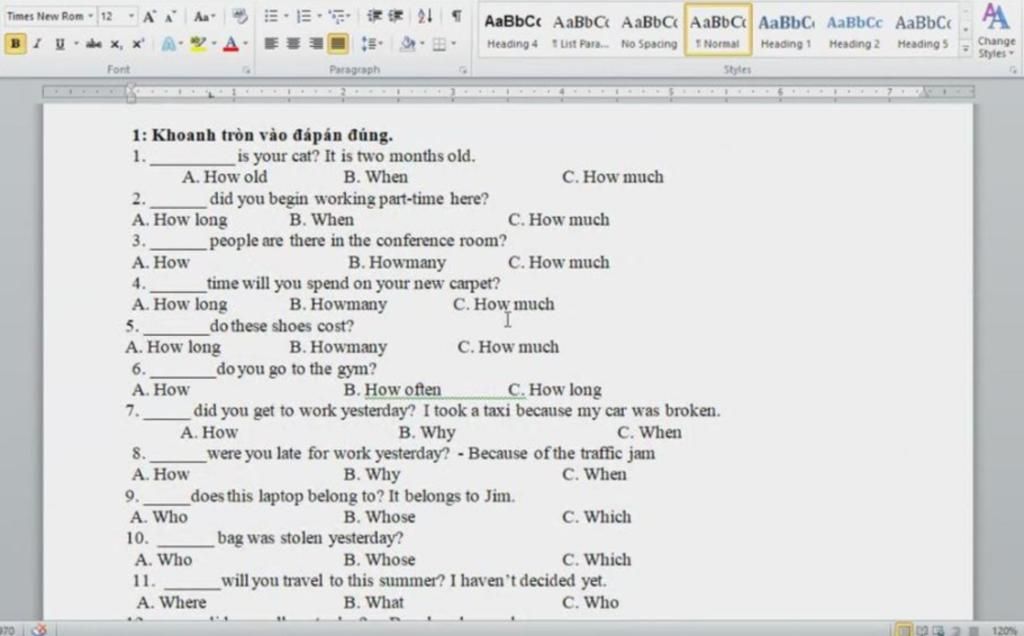This screenshot has height=636, width=1024.
Task: Apply Normal style
Action: pos(718,30)
